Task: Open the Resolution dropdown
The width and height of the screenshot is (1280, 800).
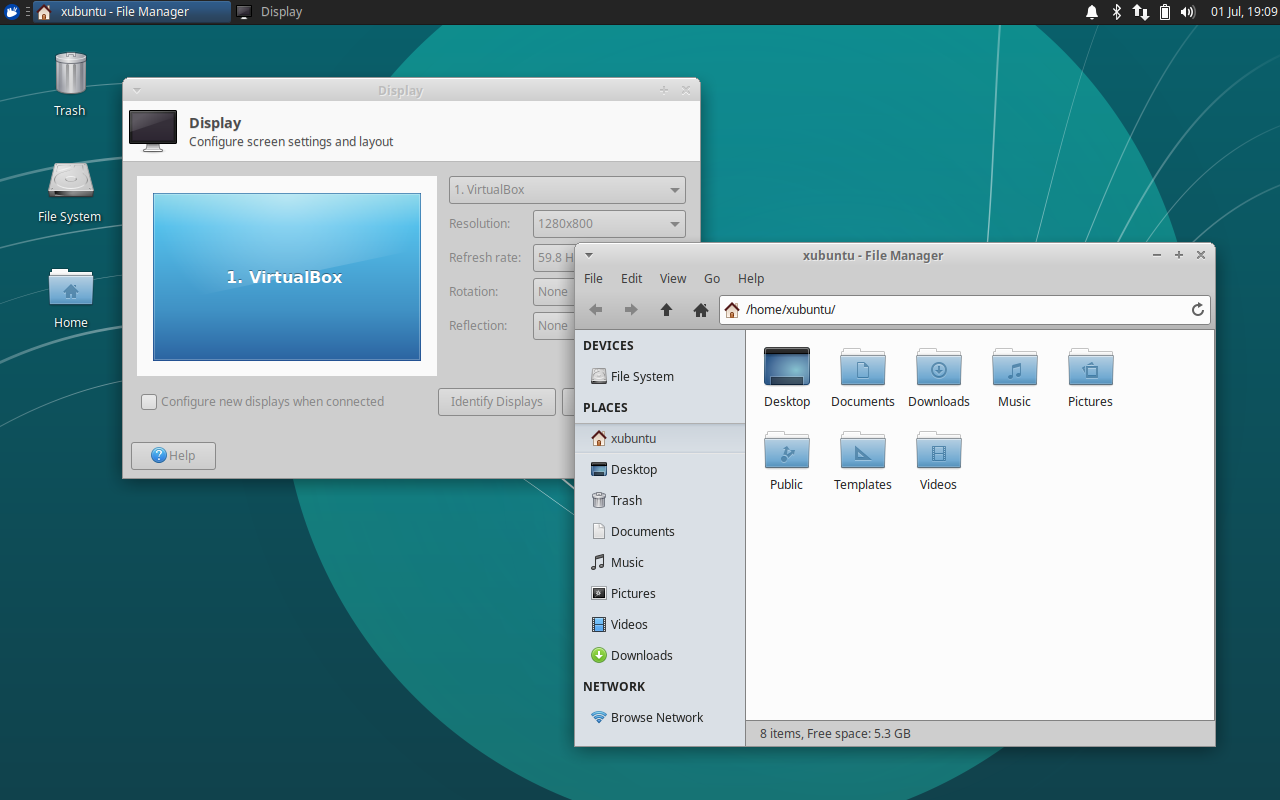Action: coord(608,223)
